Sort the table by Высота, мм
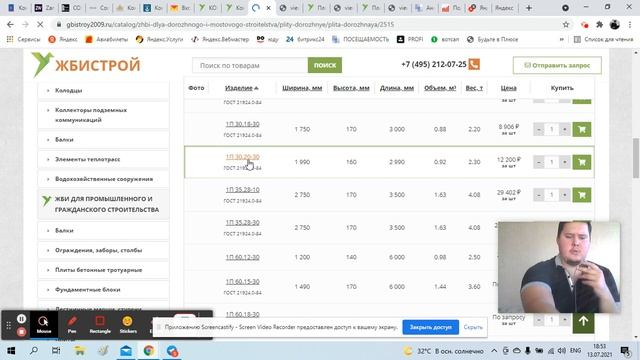This screenshot has width=640, height=360. pyautogui.click(x=351, y=88)
